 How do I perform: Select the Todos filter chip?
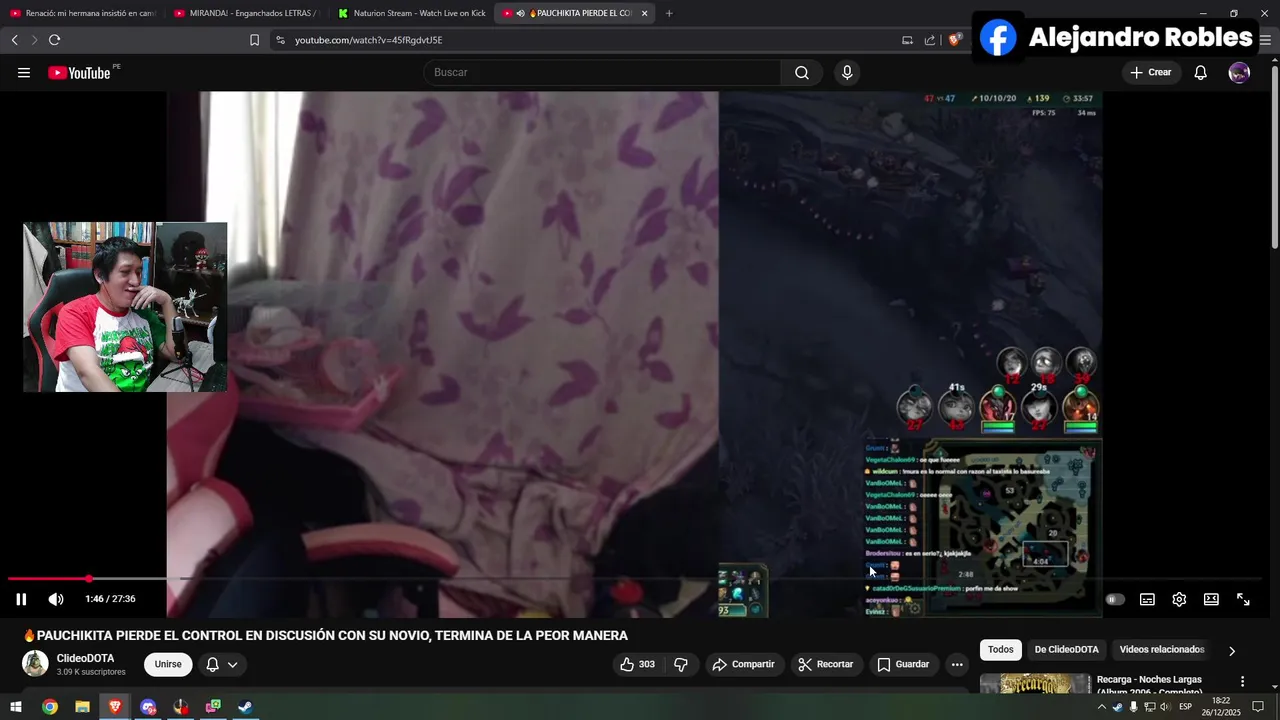(x=1001, y=650)
